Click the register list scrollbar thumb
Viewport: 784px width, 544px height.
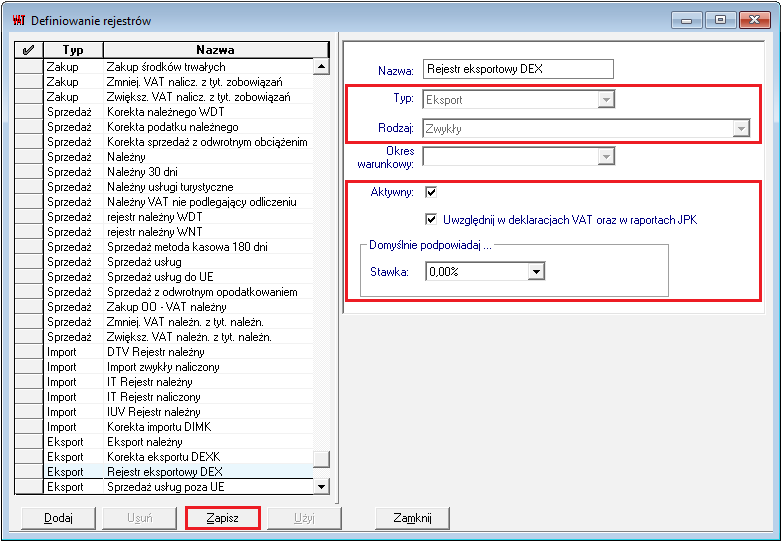pos(321,459)
